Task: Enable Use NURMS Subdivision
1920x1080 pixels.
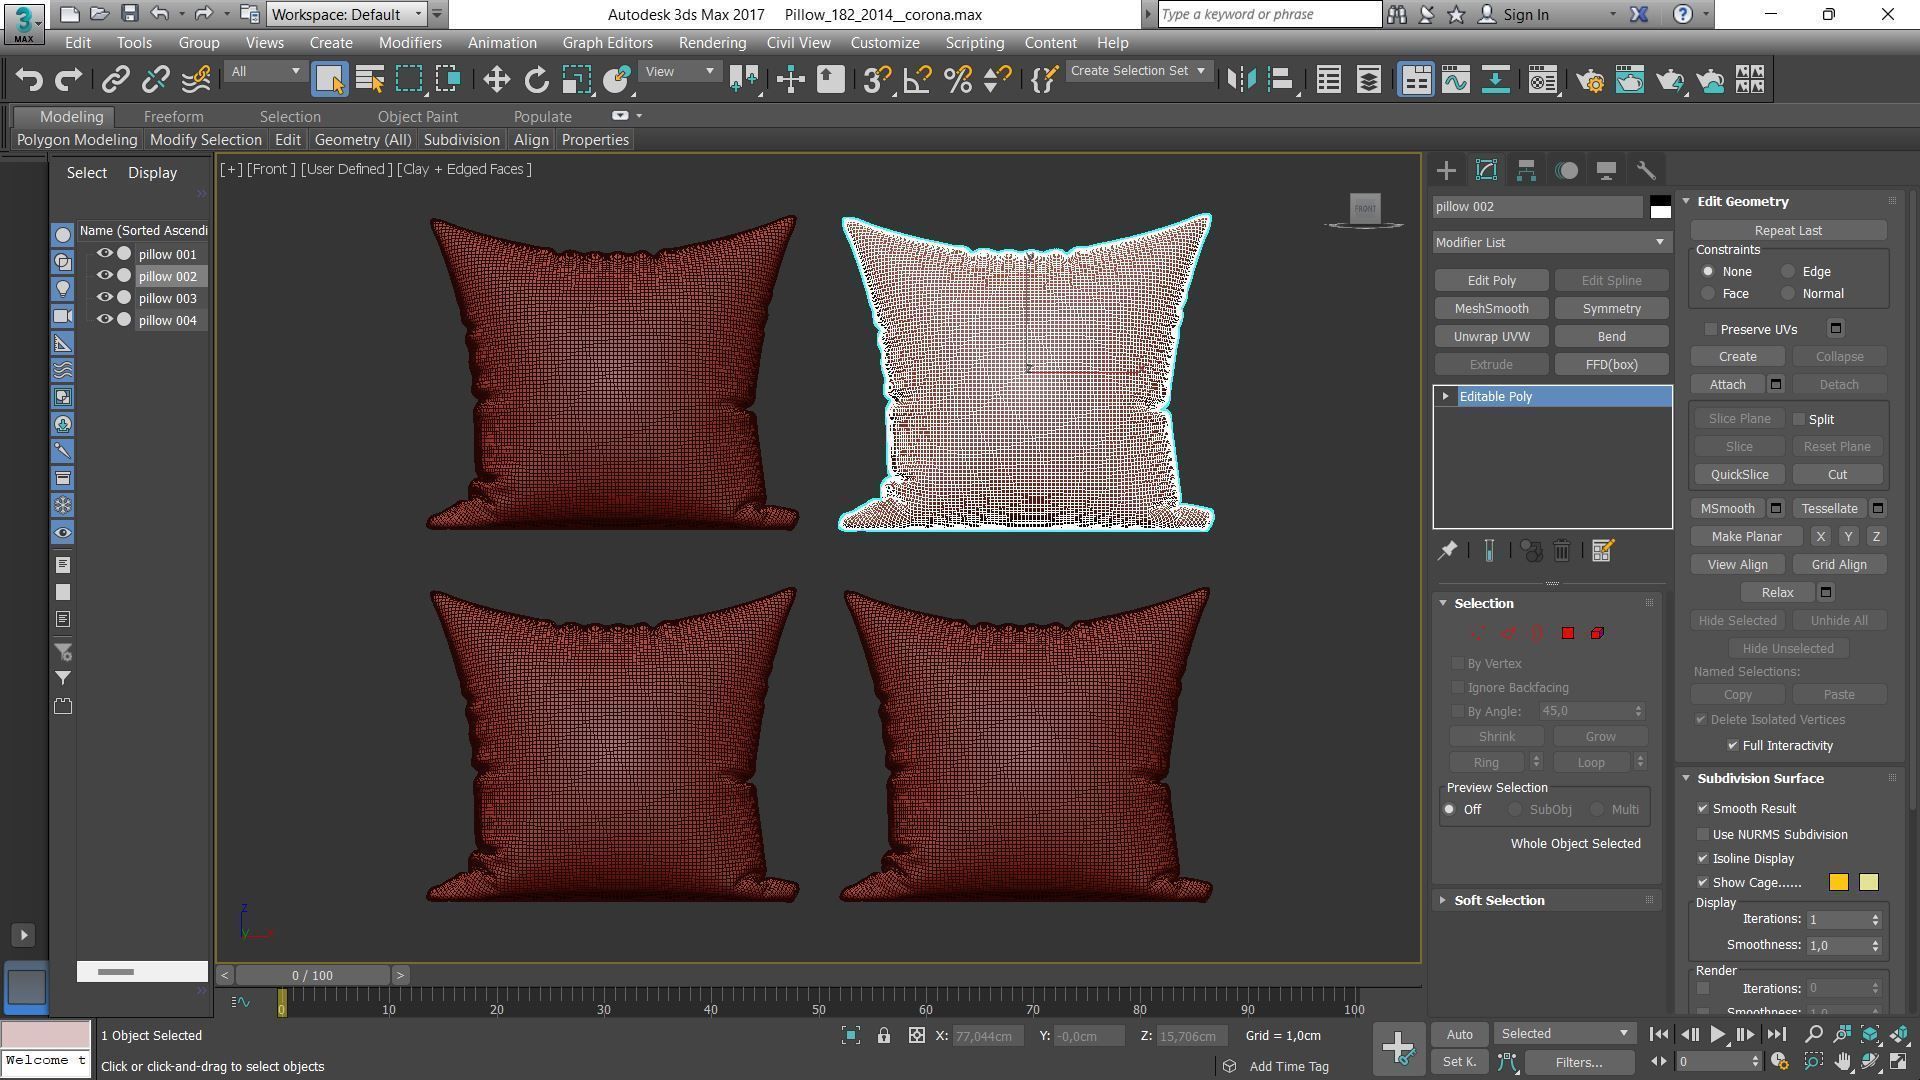Action: coord(1703,835)
